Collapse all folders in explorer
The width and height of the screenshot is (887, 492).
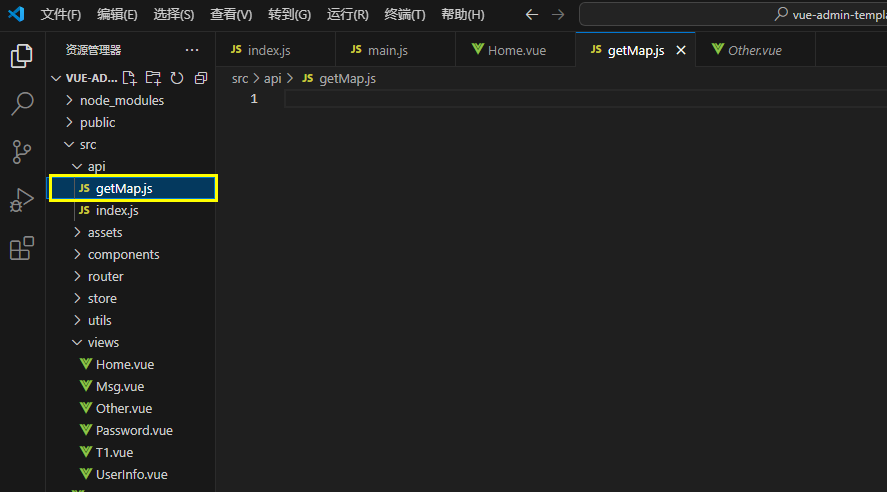201,78
